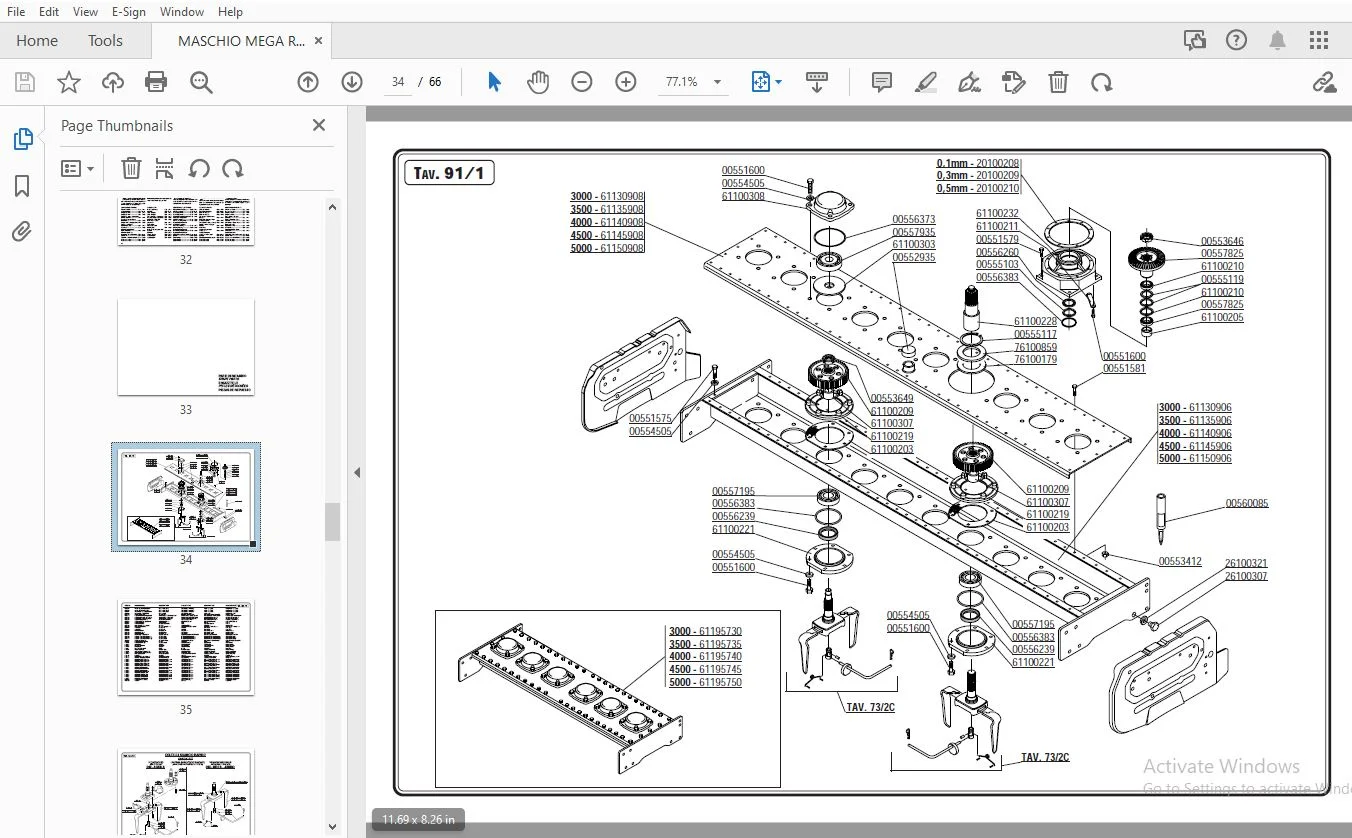Select the Highlight text tool
The width and height of the screenshot is (1352, 838).
click(926, 82)
